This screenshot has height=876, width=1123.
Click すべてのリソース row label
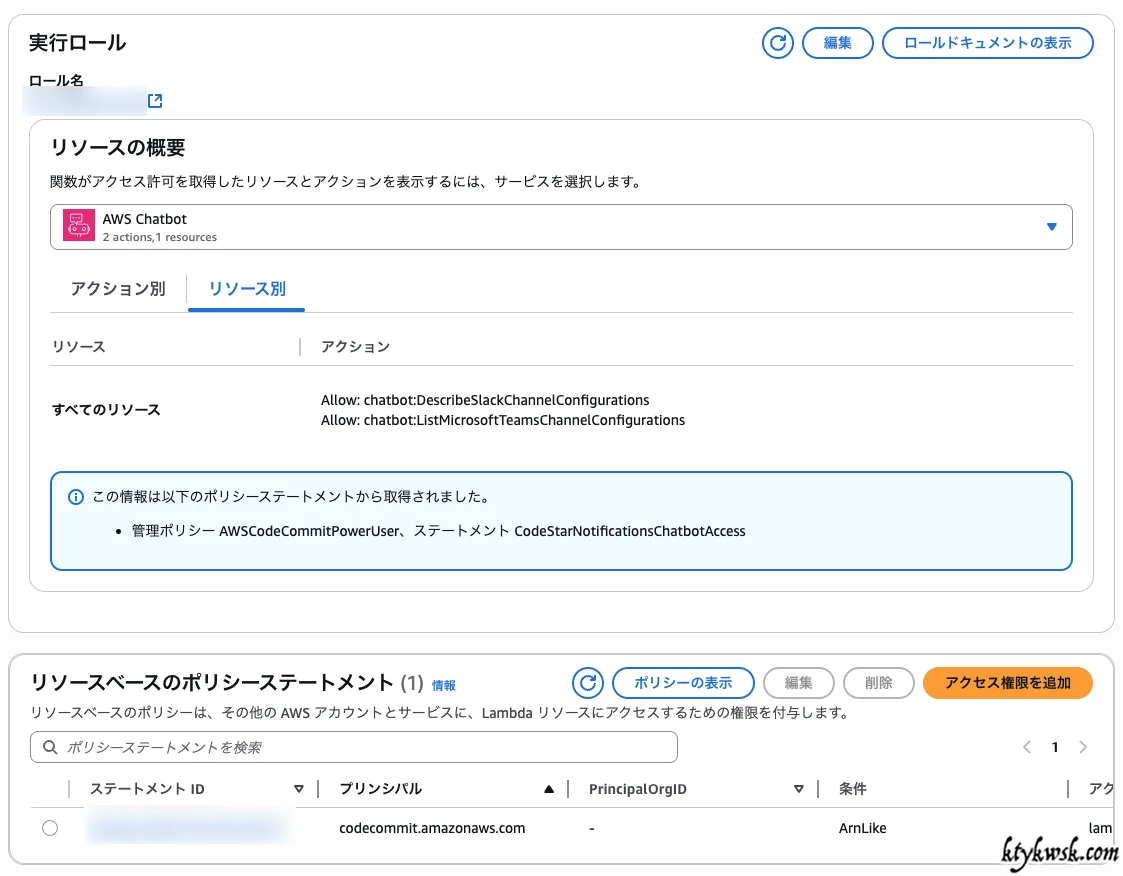click(106, 410)
